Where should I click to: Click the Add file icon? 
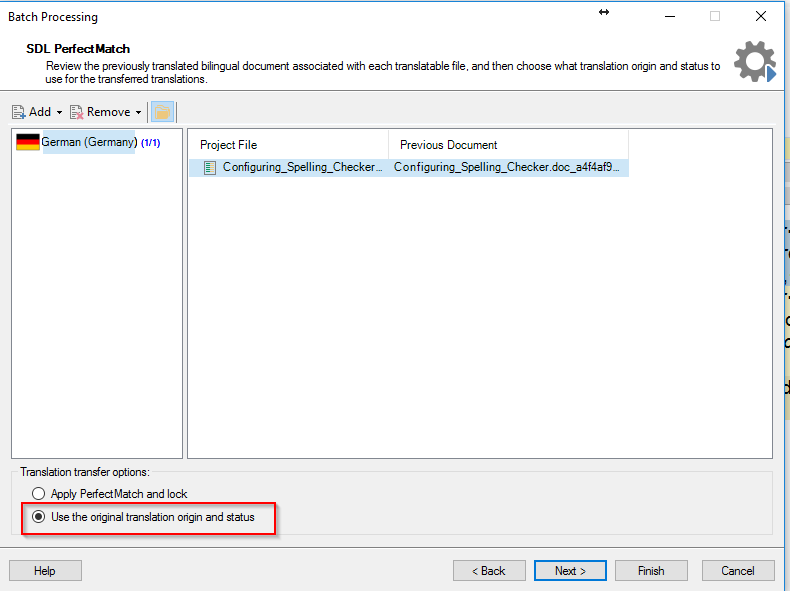click(x=19, y=112)
